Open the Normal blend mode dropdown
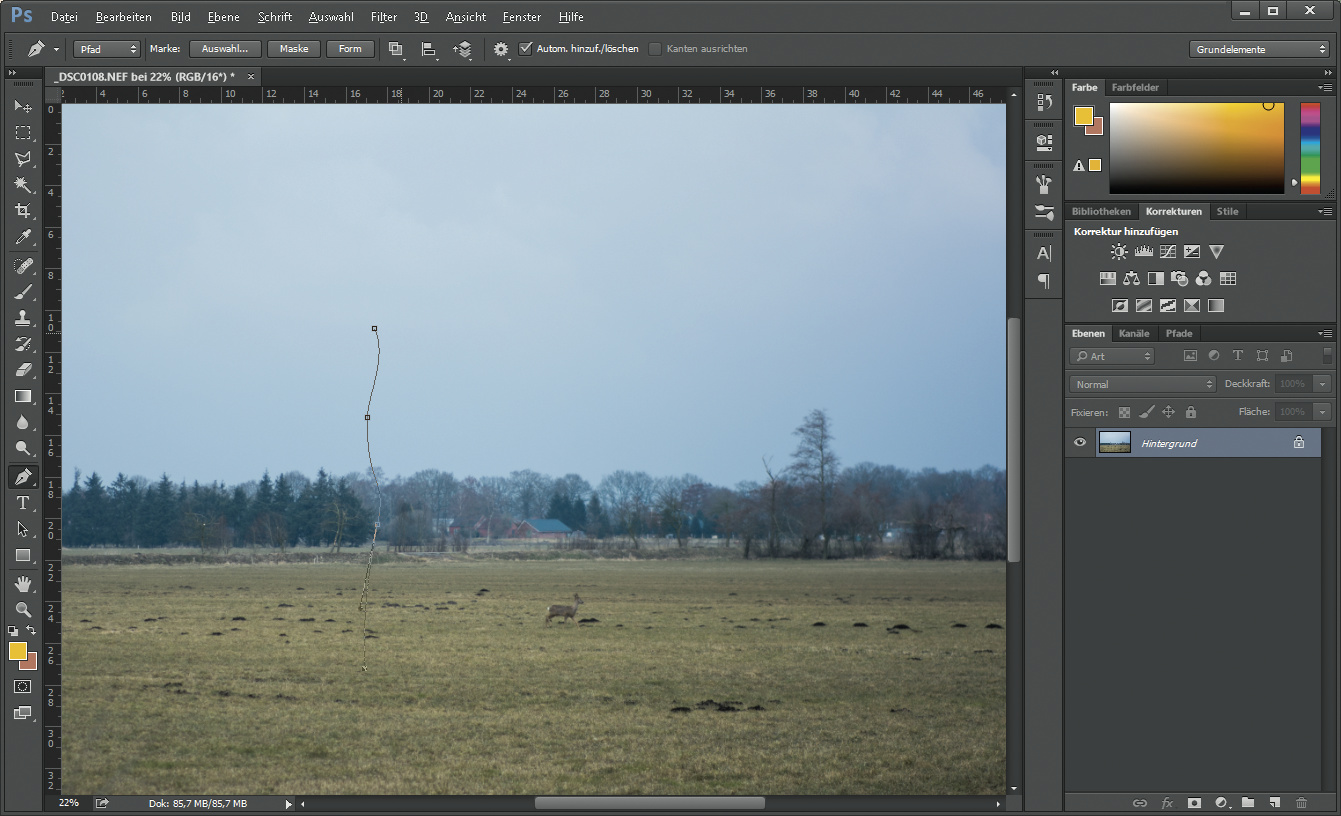 pos(1143,384)
